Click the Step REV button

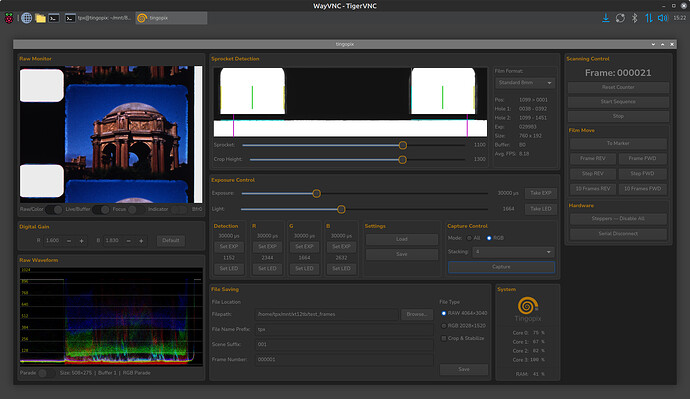[593, 174]
